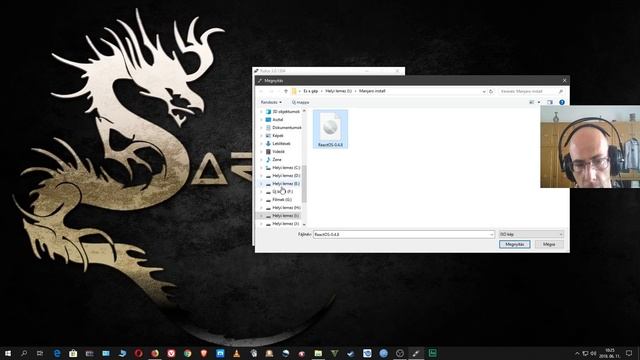Open the Action Center notification icon
The image size is (640, 360).
tap(629, 353)
